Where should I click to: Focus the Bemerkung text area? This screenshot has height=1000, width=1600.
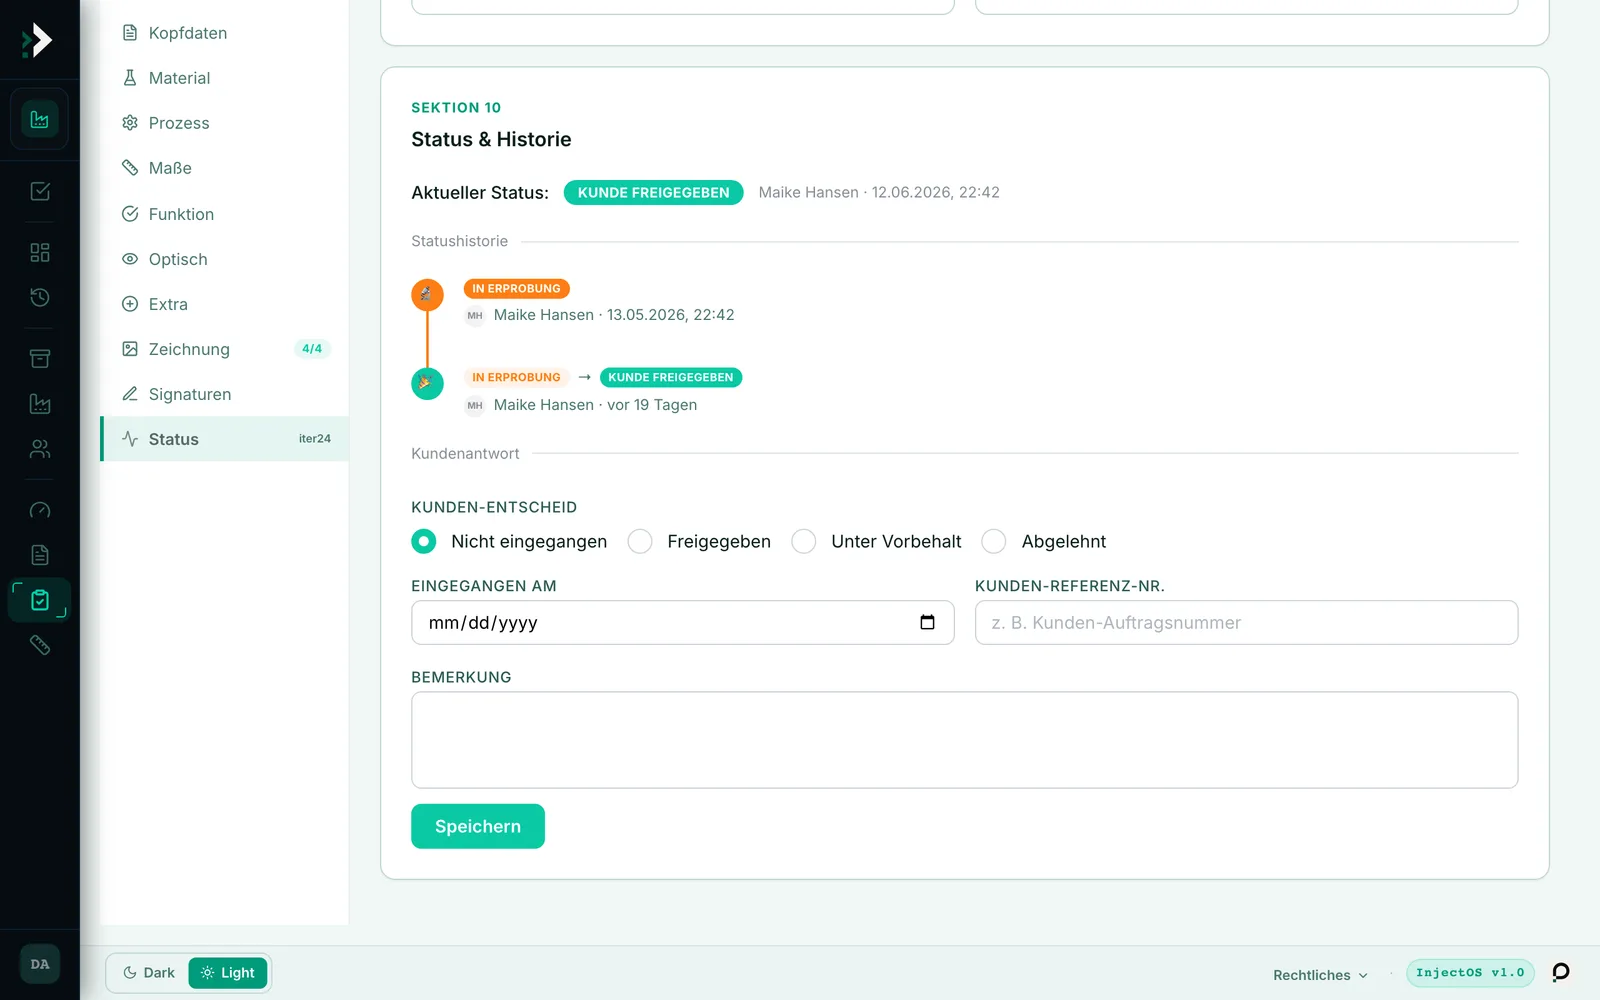coord(965,740)
